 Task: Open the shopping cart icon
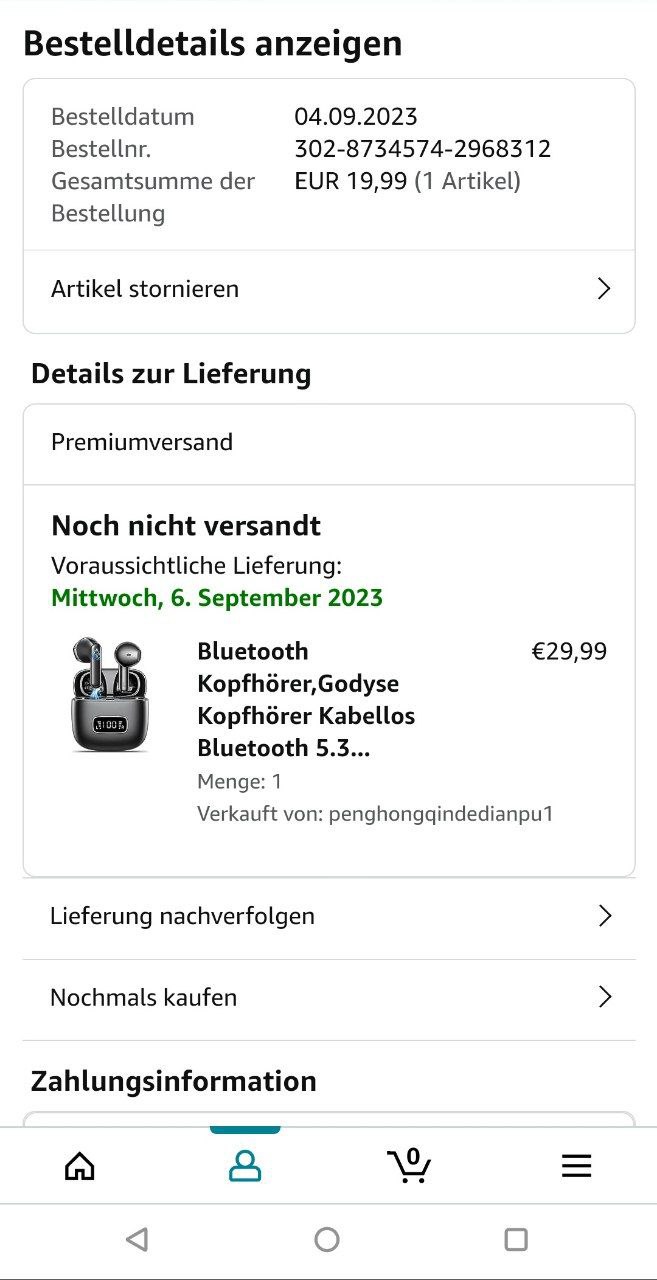click(x=409, y=1165)
